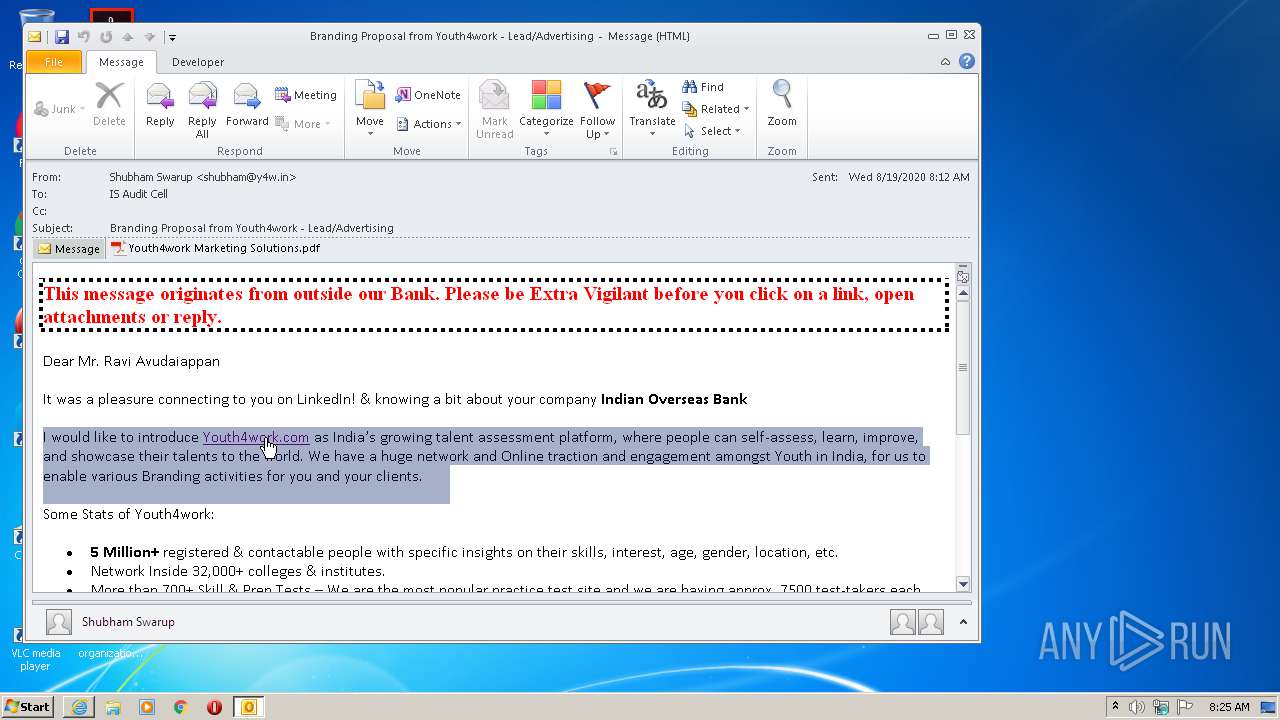The image size is (1280, 720).
Task: Click the second contact photo in people pane
Action: click(x=931, y=622)
